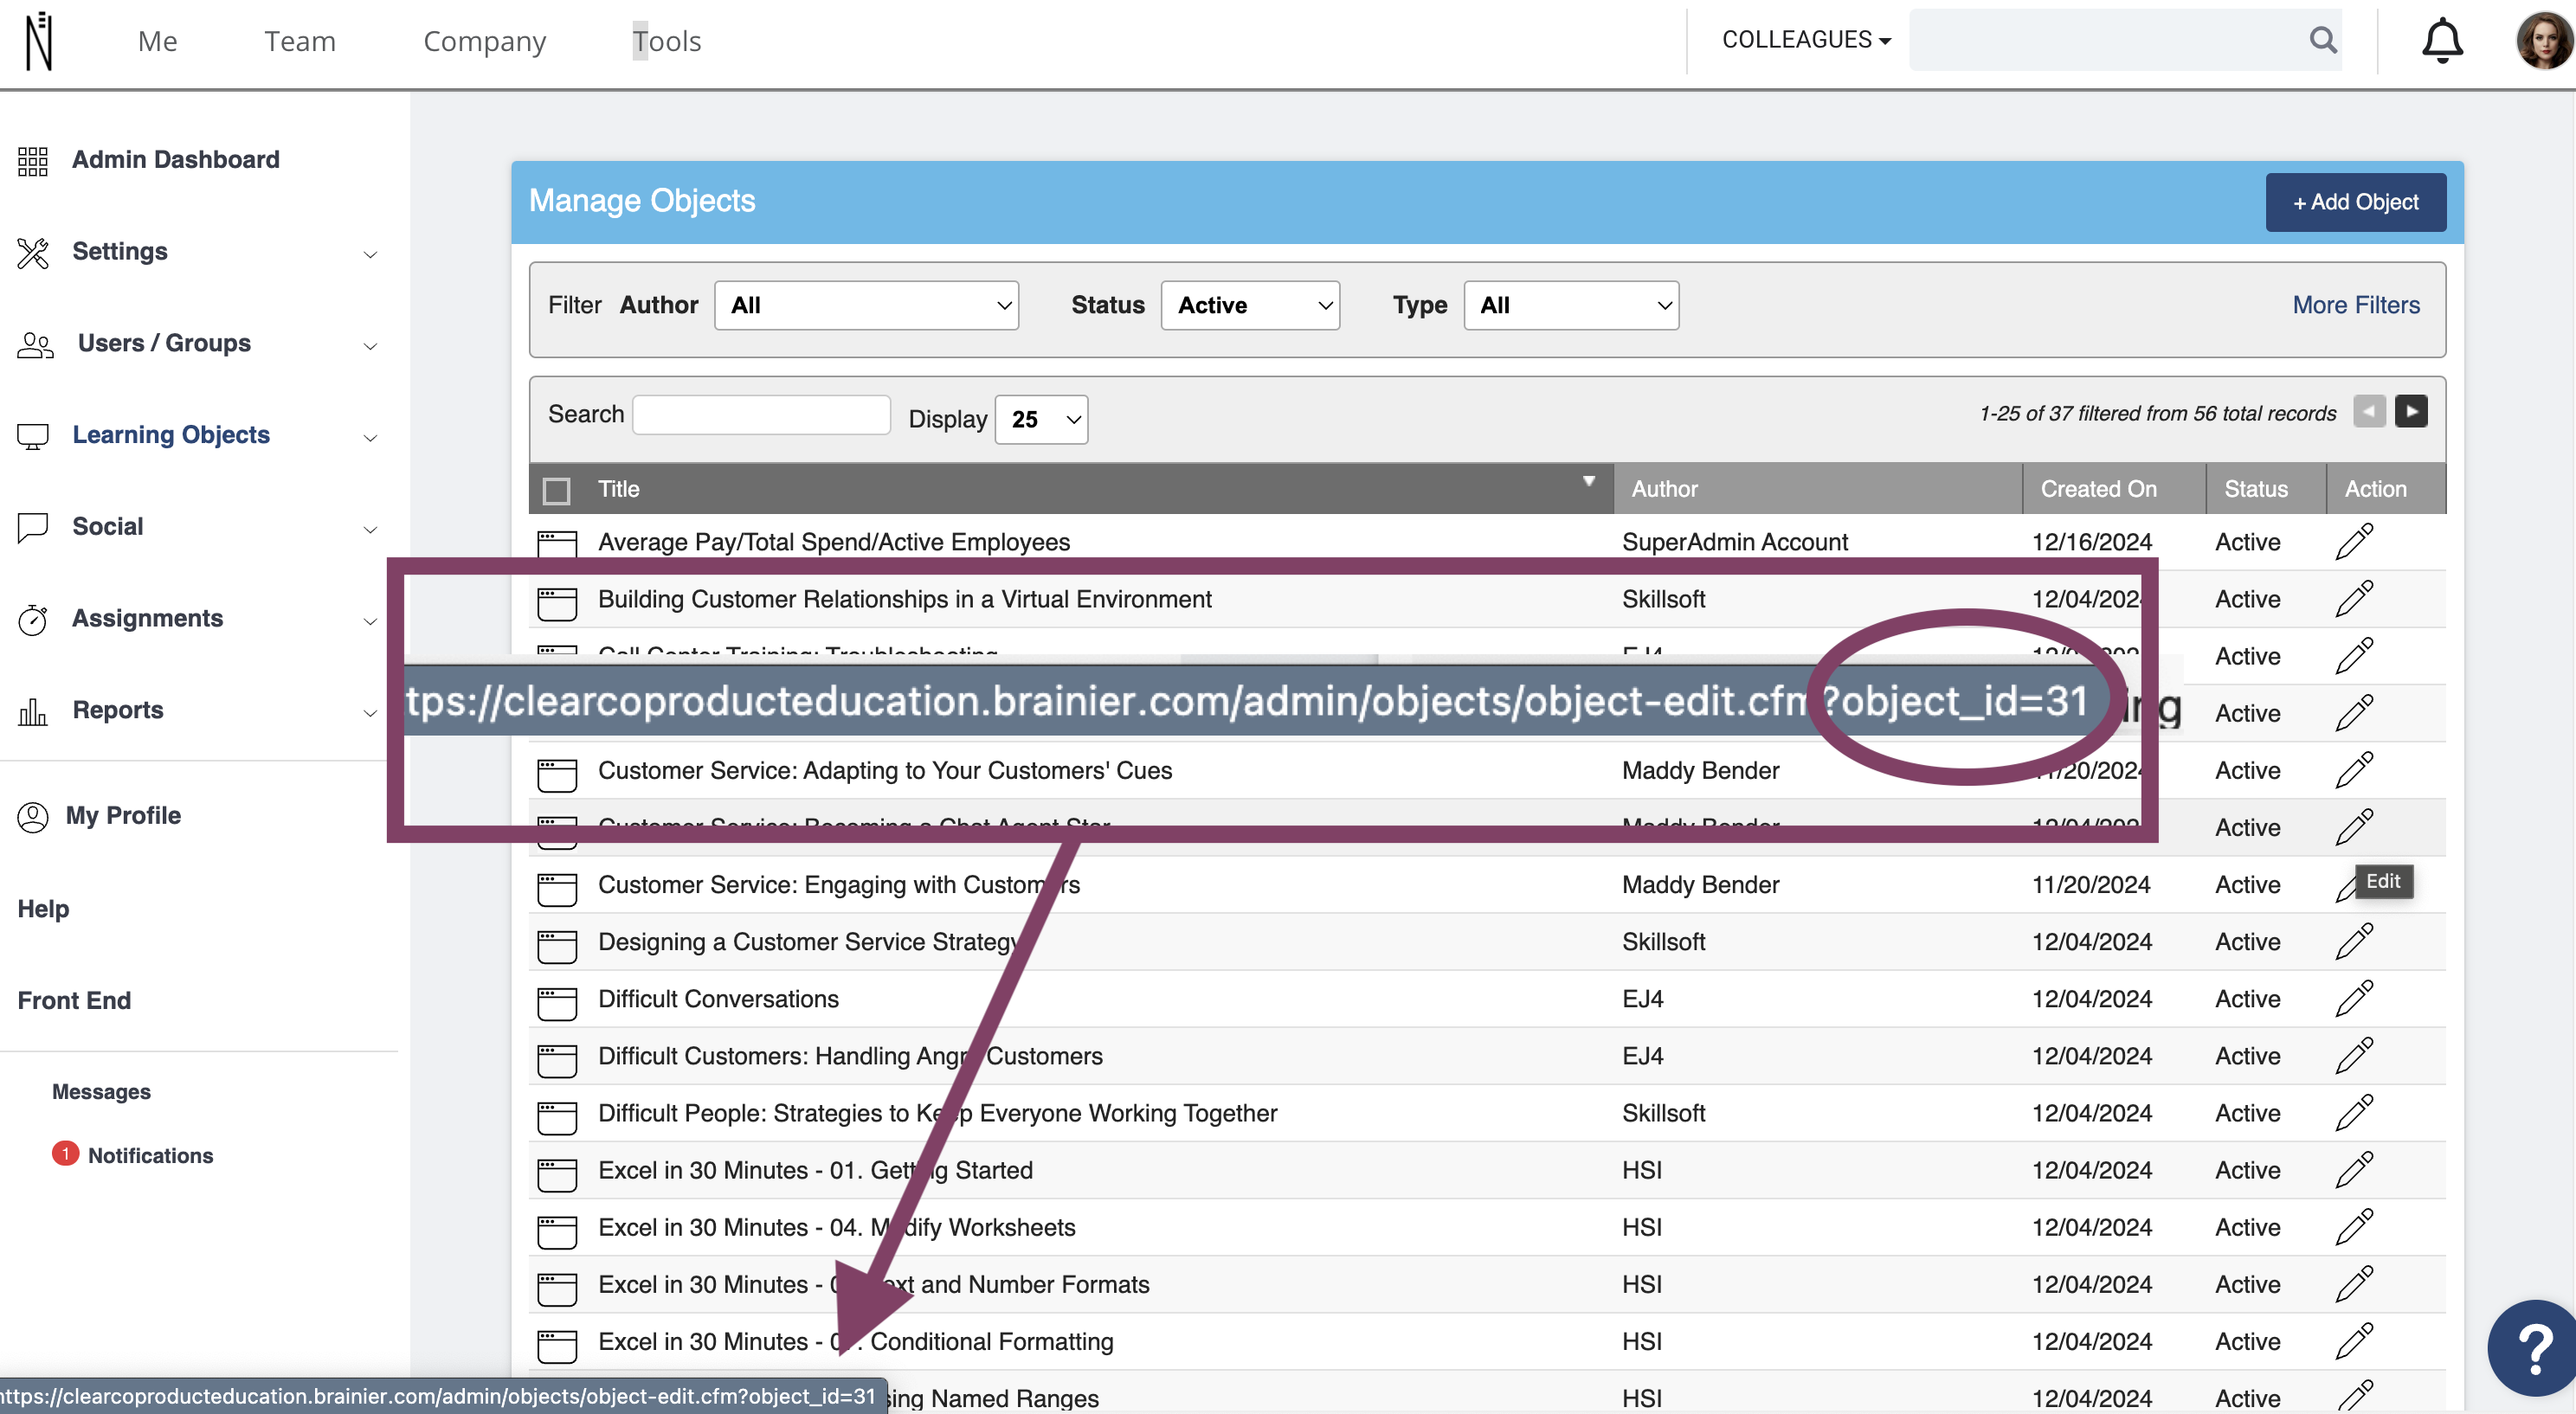Click object icon for Difficult Conversations row
Image resolution: width=2576 pixels, height=1414 pixels.
(557, 1003)
